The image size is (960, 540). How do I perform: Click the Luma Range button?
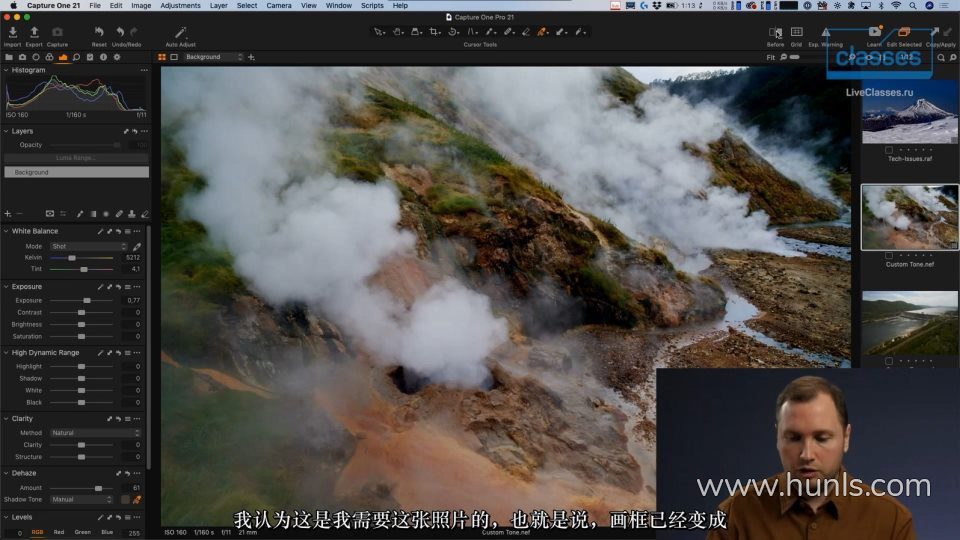pos(76,158)
